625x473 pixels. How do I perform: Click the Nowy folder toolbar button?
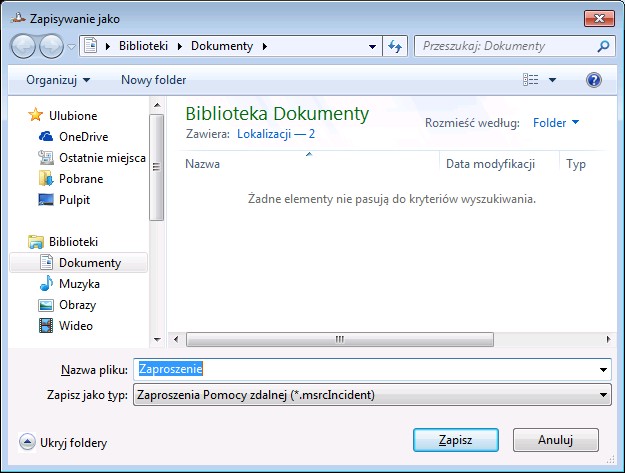153,79
